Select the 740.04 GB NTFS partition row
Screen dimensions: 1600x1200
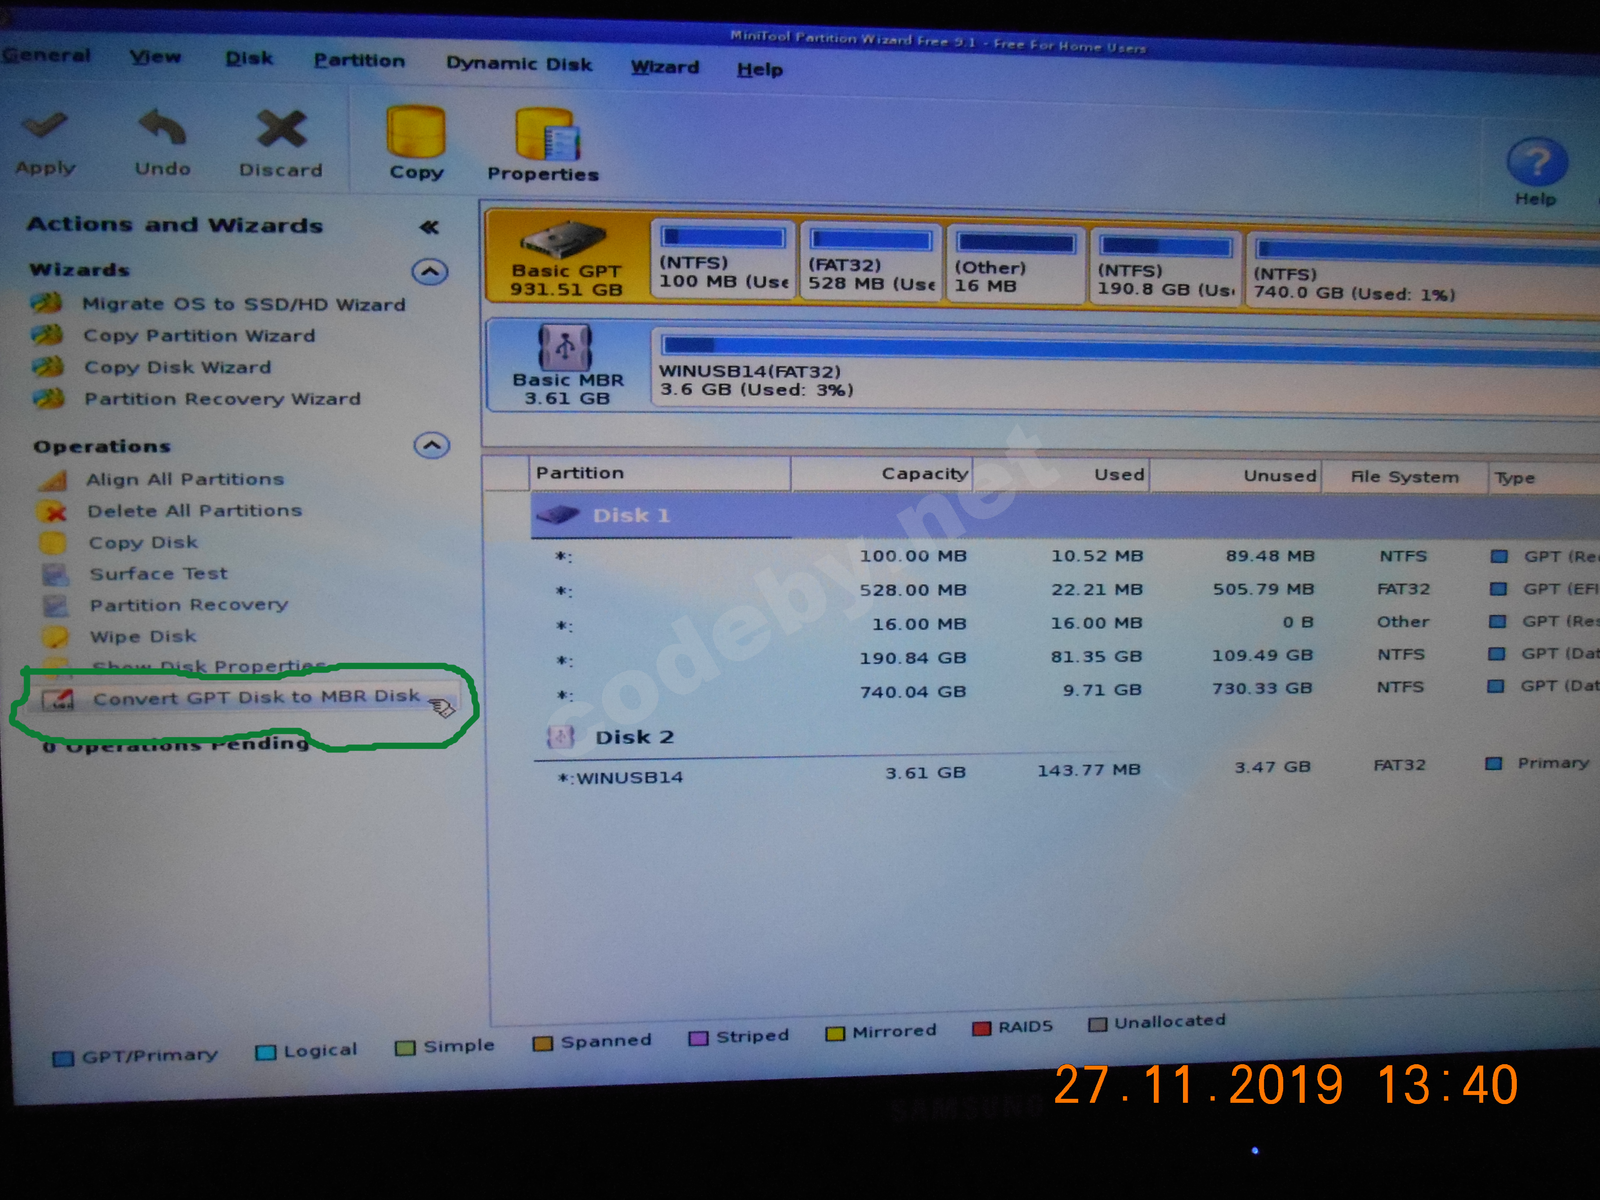pyautogui.click(x=1066, y=690)
